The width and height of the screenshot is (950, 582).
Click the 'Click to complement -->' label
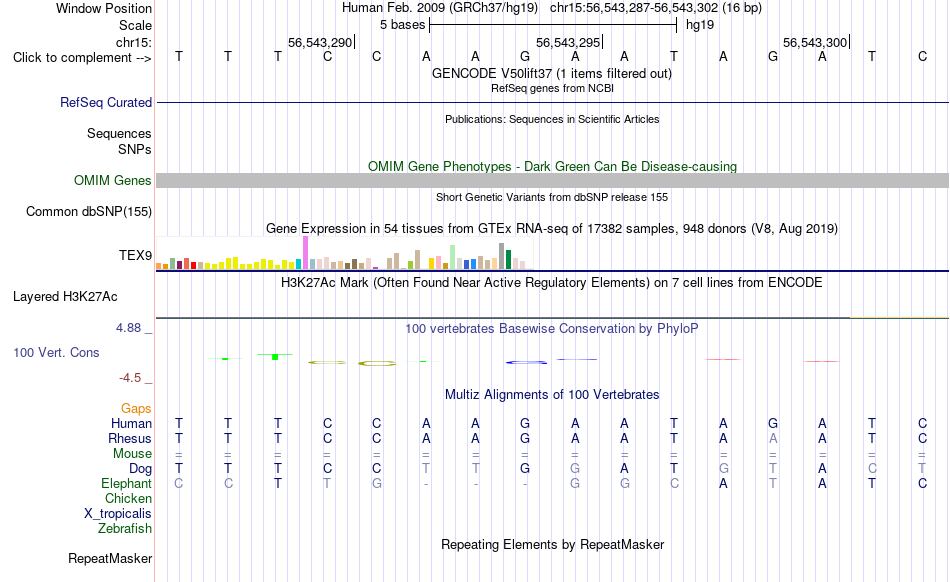82,58
